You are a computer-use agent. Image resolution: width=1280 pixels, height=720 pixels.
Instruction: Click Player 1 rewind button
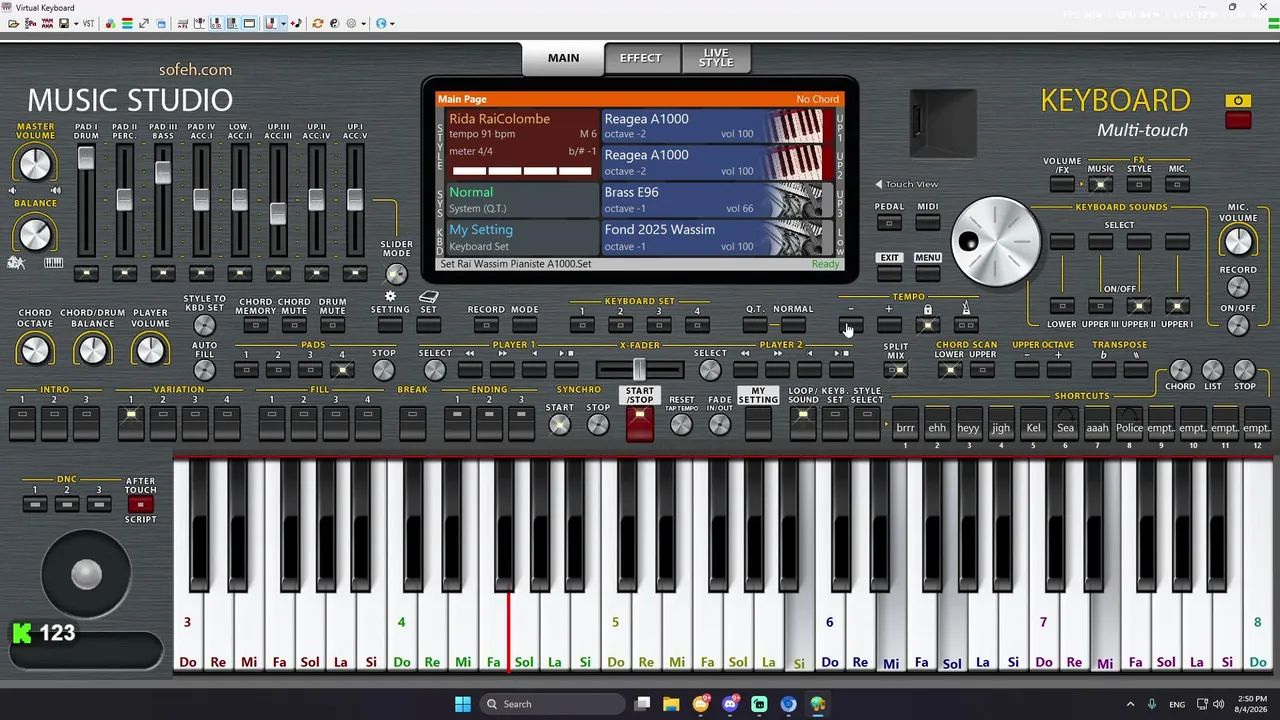click(470, 370)
